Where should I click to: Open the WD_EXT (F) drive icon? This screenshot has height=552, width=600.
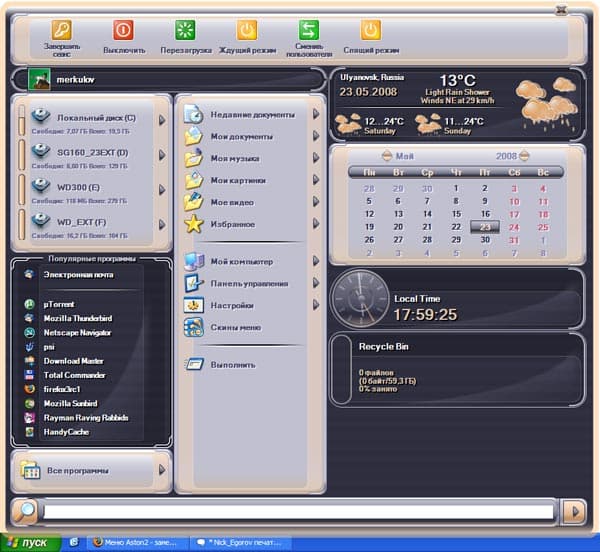41,220
